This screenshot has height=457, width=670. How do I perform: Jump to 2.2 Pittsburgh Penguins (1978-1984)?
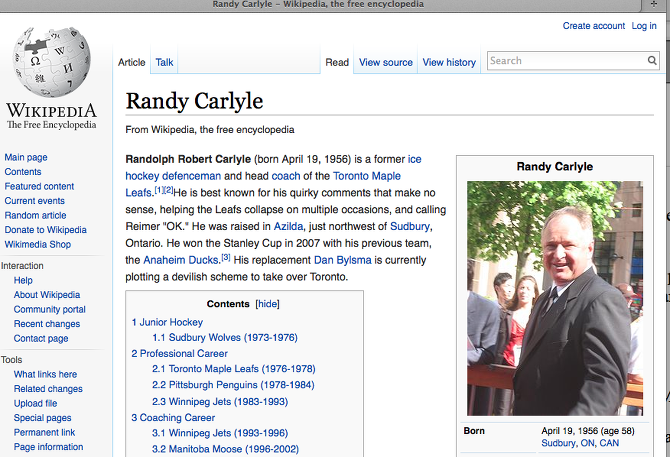(233, 385)
